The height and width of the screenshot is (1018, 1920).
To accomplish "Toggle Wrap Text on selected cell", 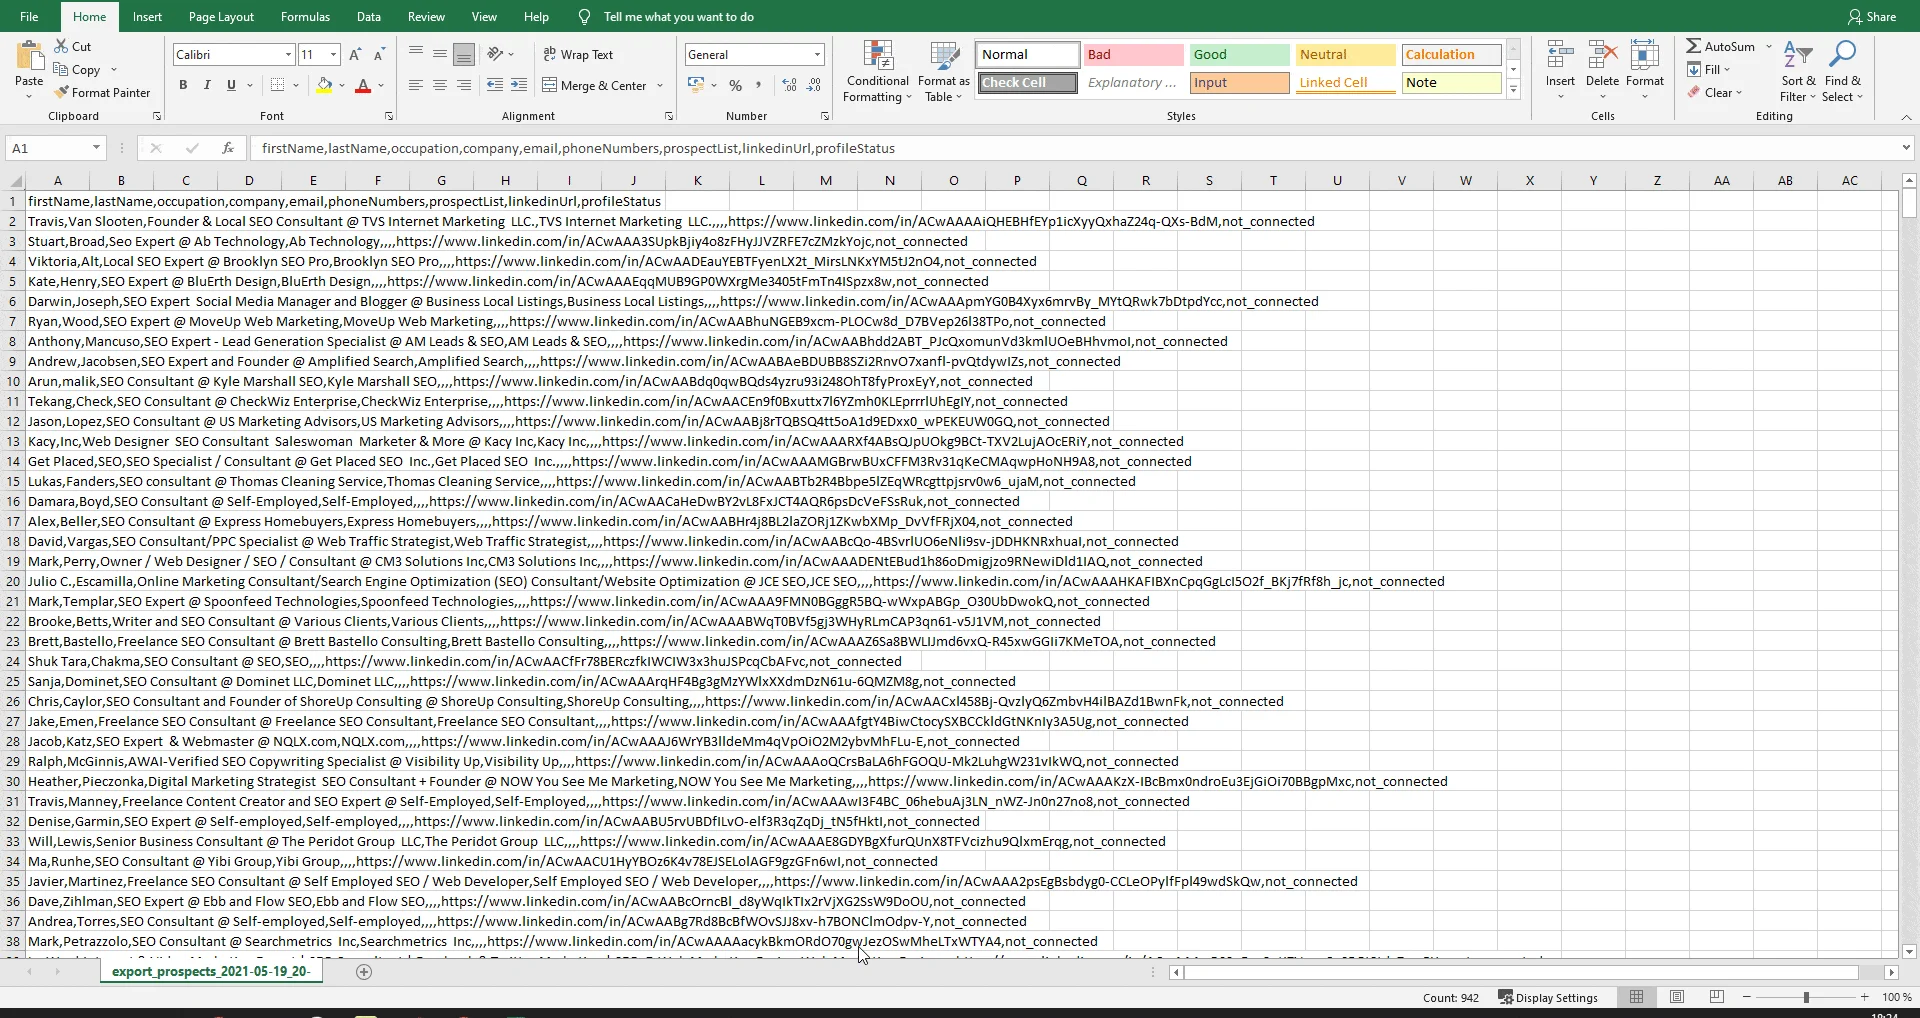I will tap(578, 54).
